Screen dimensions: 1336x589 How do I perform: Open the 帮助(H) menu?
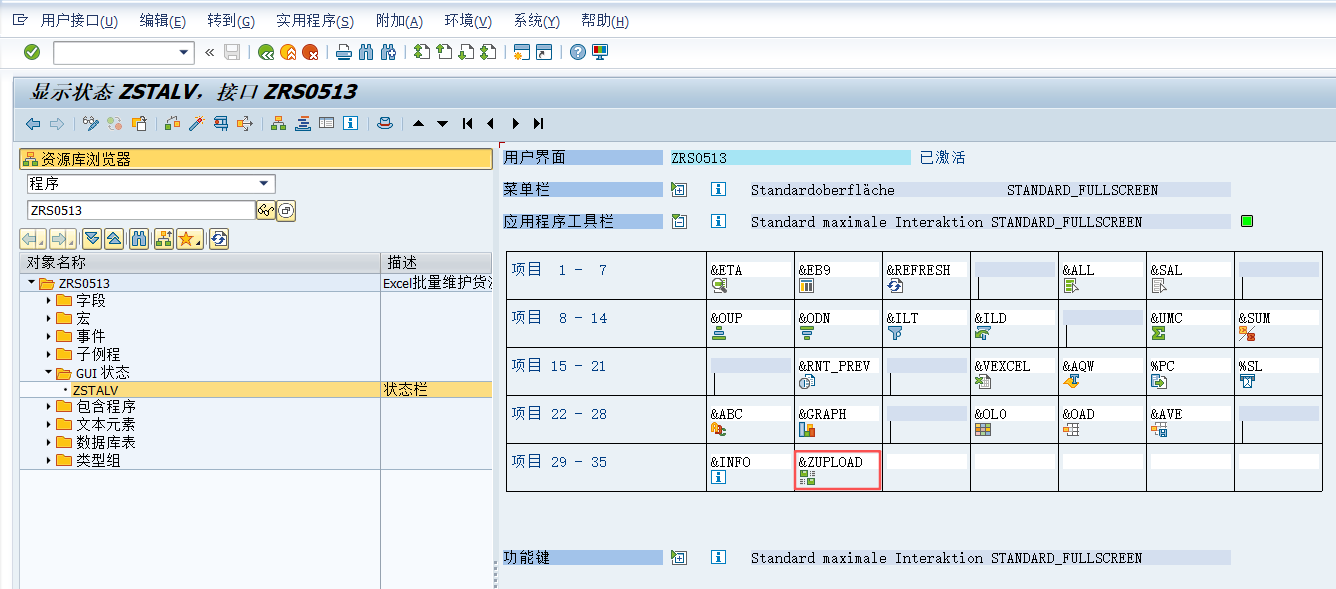click(x=605, y=21)
